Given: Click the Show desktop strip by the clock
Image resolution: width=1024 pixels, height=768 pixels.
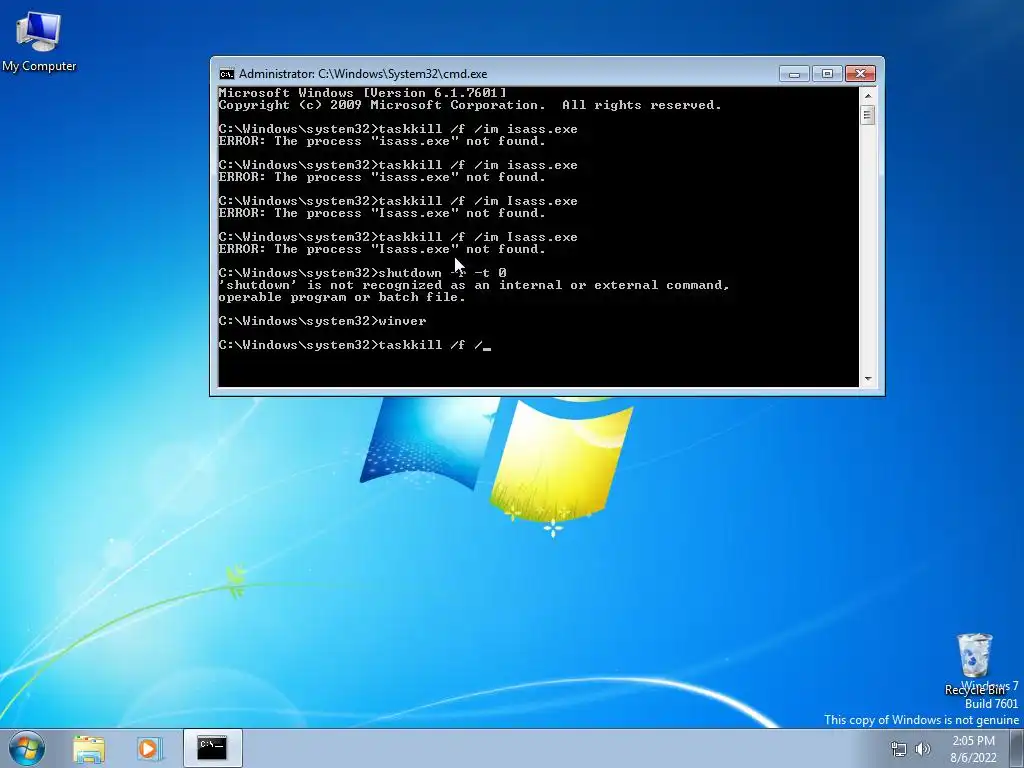Looking at the screenshot, I should (1017, 748).
